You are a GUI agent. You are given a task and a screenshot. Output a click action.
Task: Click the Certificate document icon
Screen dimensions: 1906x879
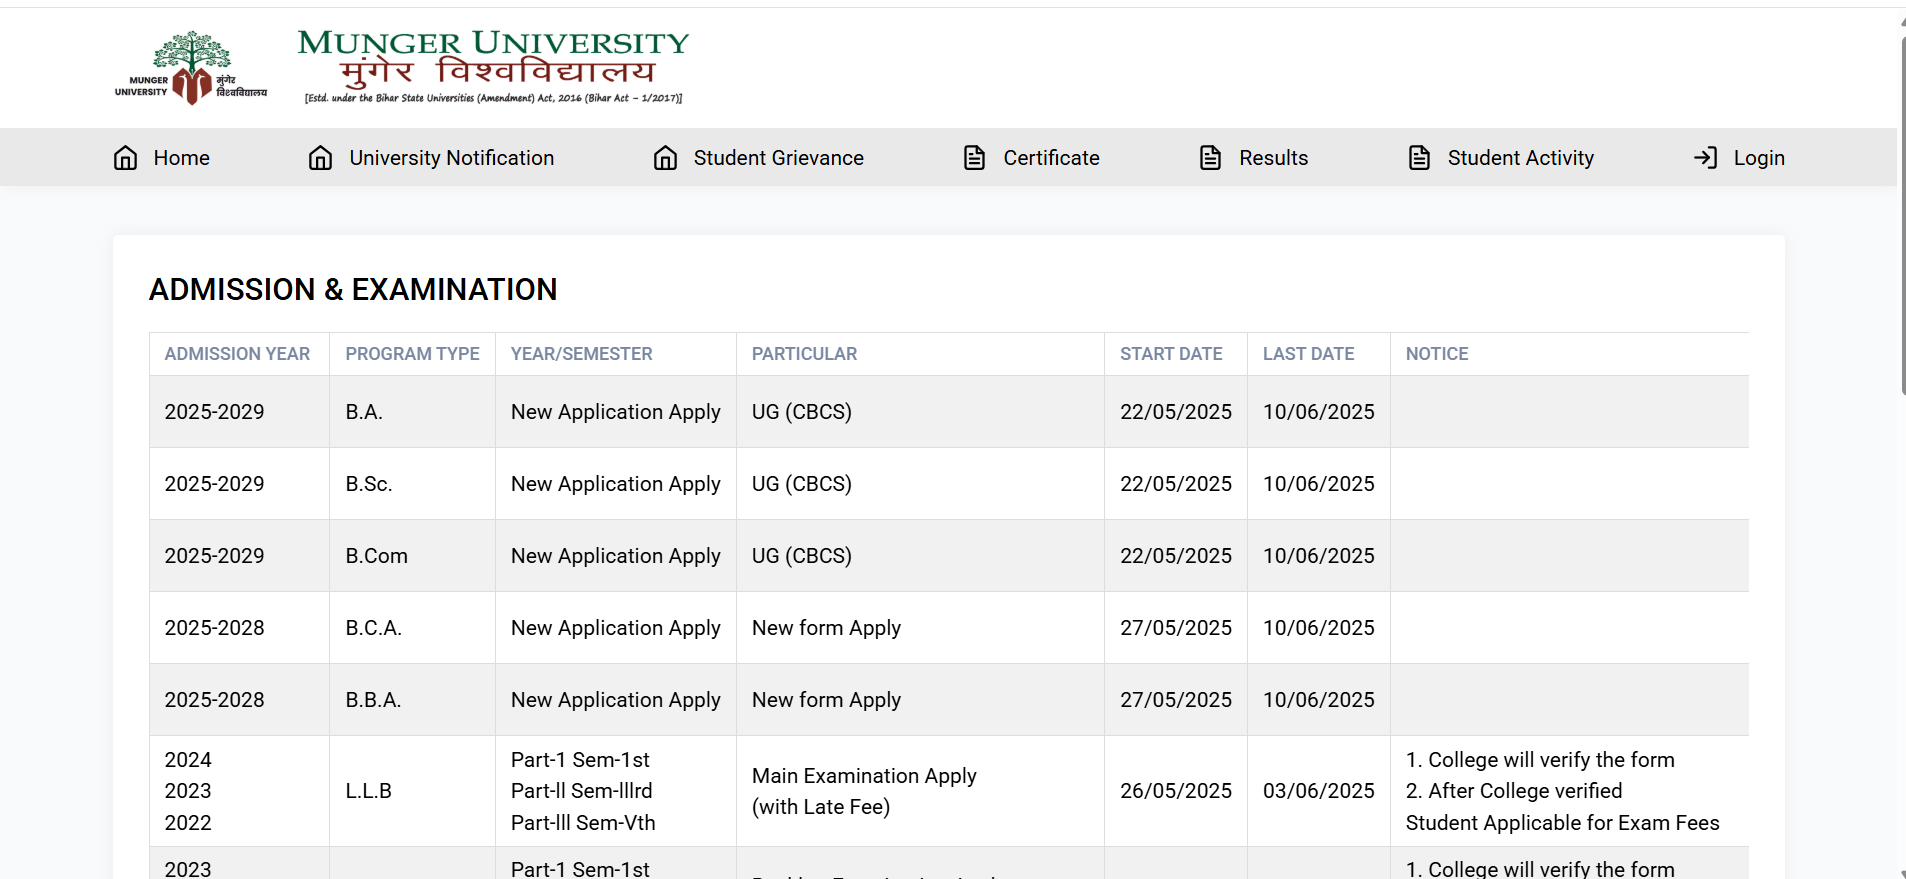[974, 158]
